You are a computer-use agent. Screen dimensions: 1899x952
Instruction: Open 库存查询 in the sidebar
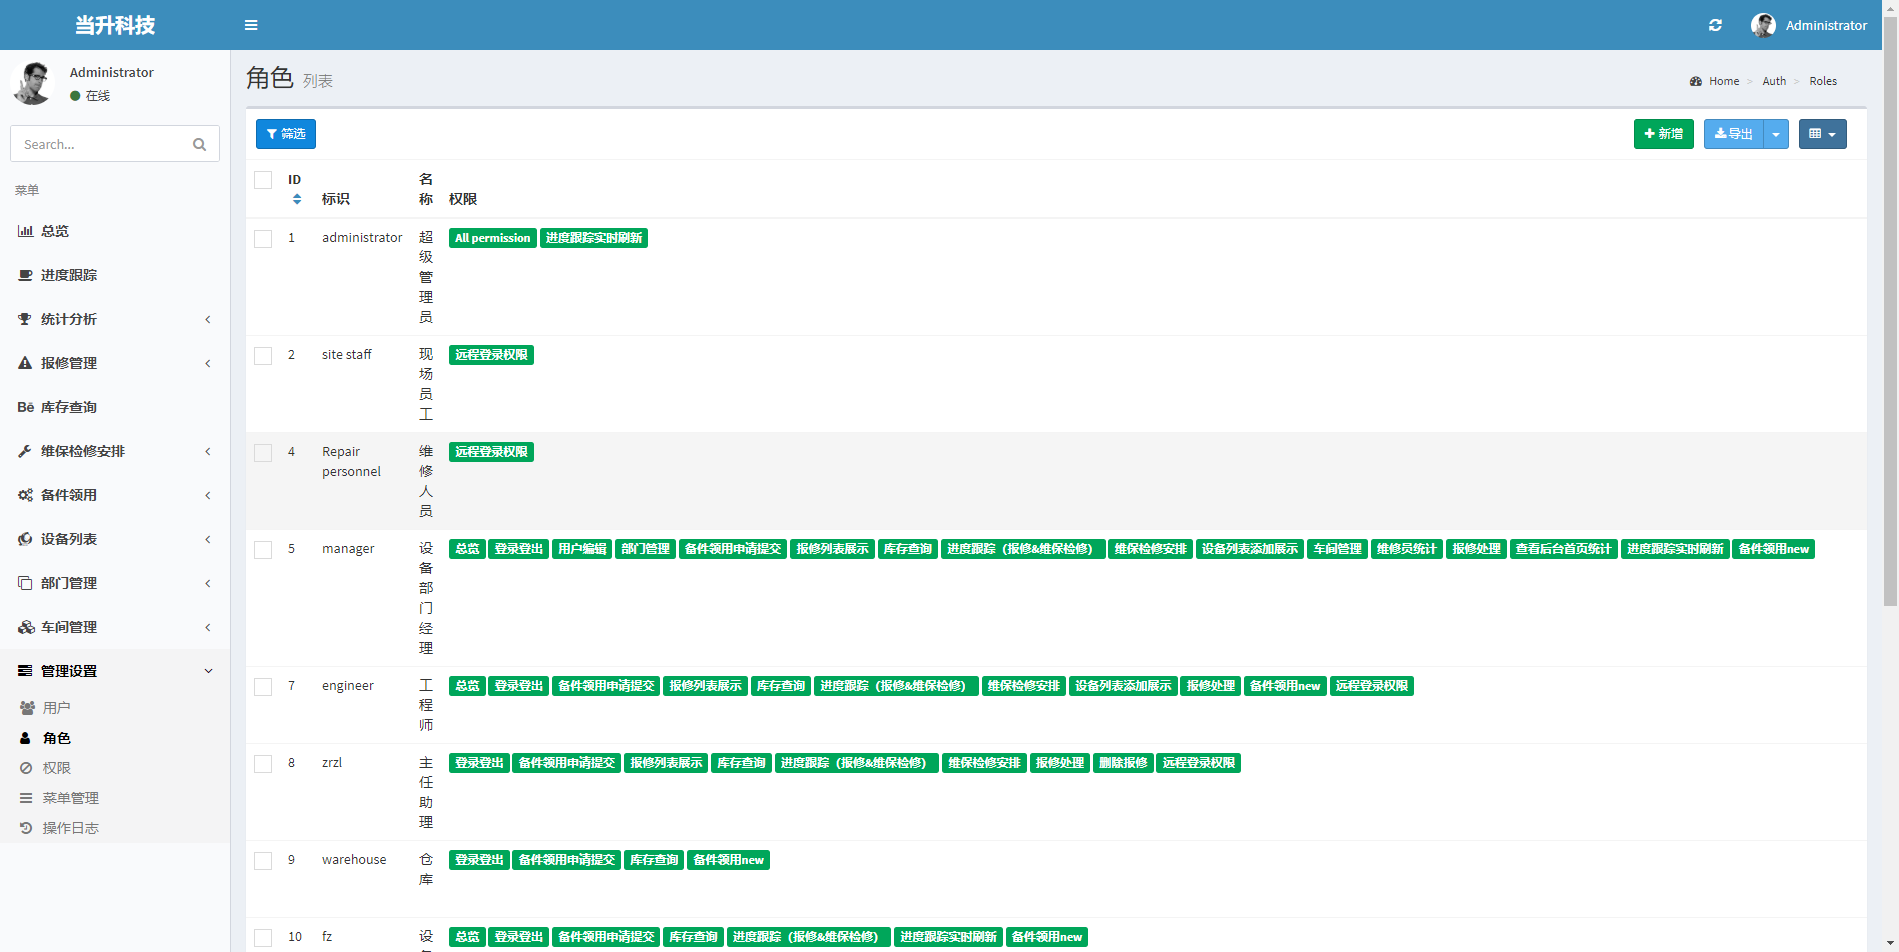click(68, 407)
